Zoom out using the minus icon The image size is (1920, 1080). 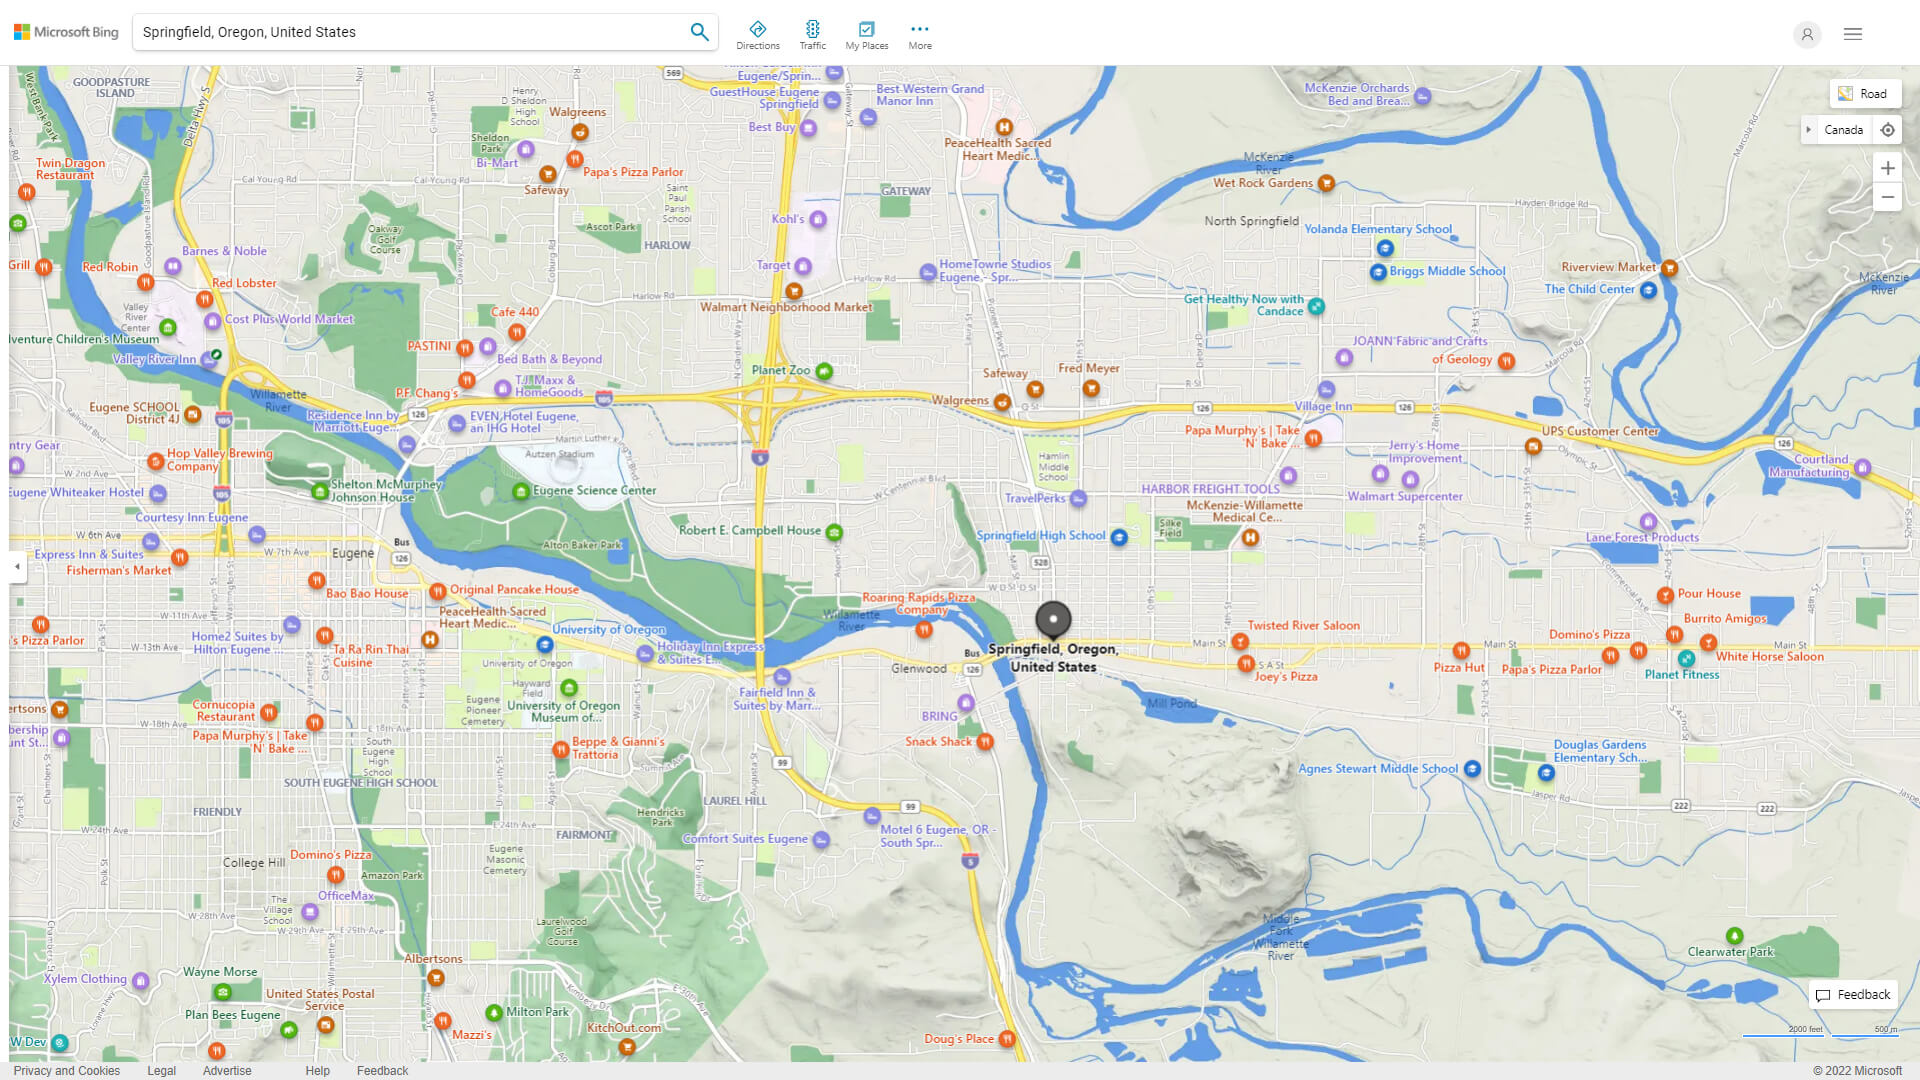pos(1888,197)
